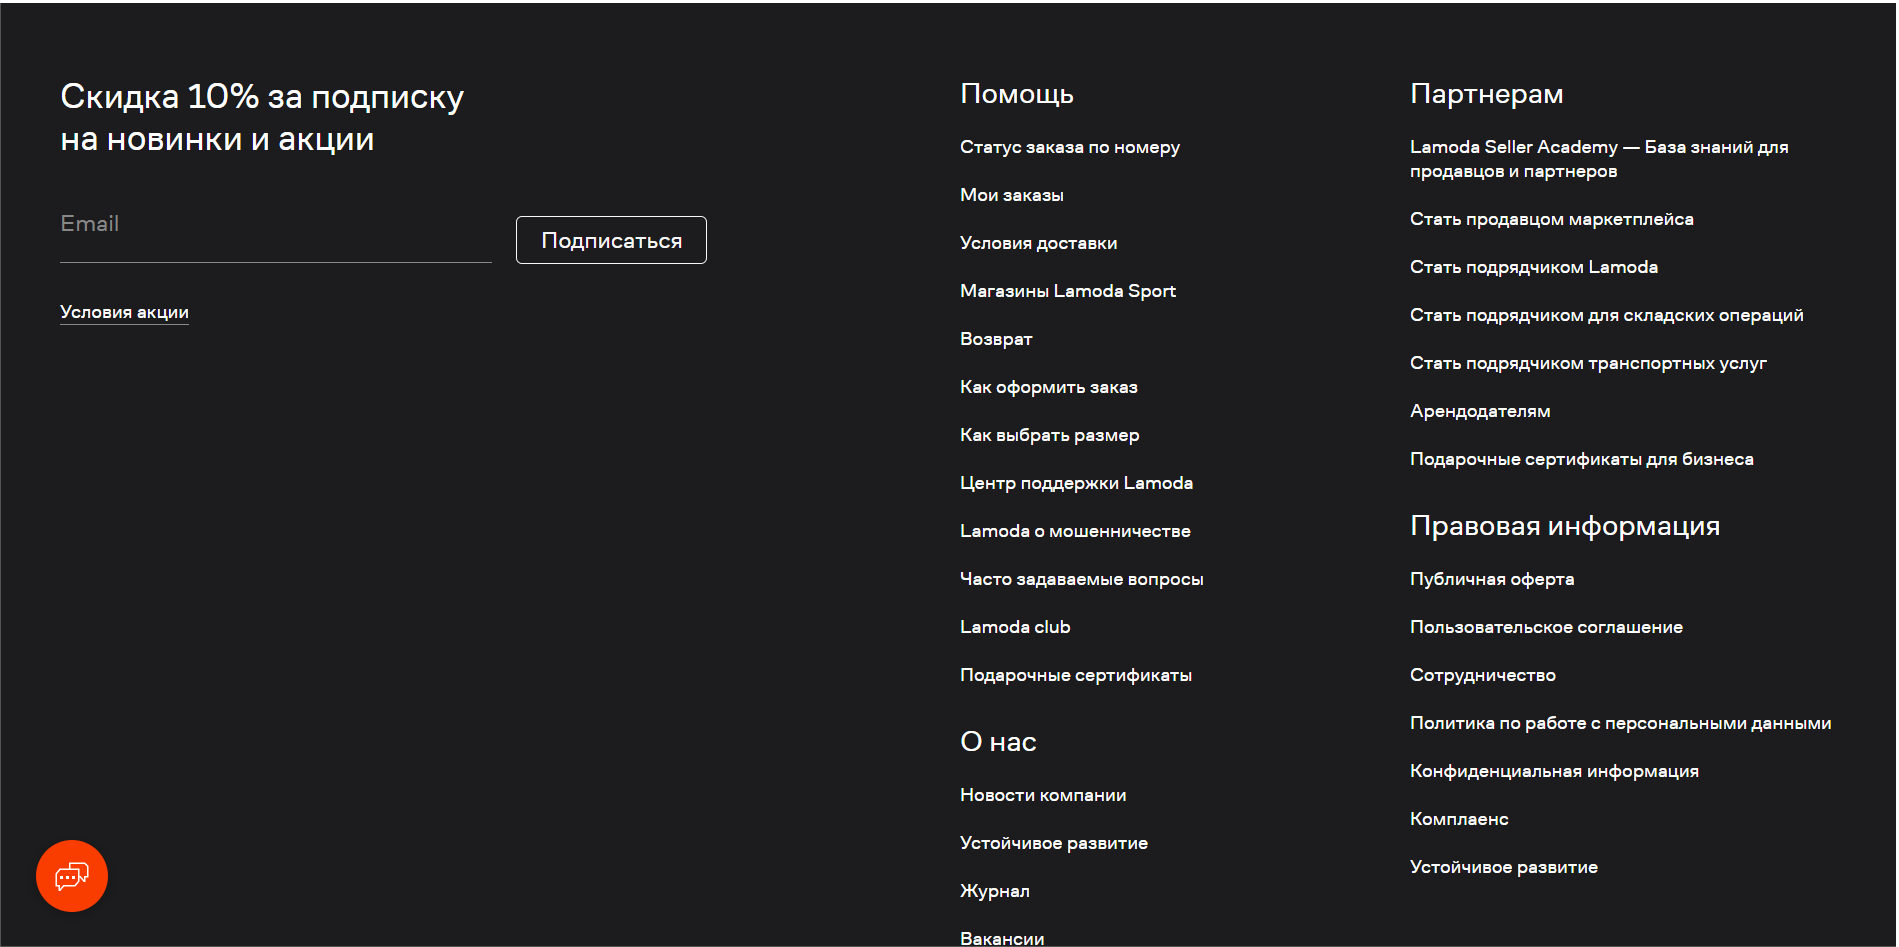
Task: Open Новости компании link
Action: click(x=1042, y=795)
